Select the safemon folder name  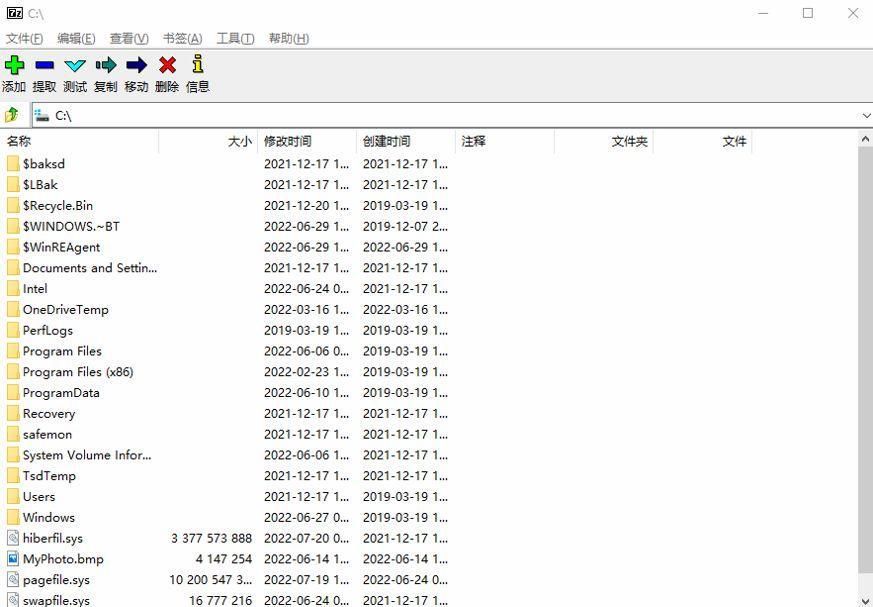point(47,434)
